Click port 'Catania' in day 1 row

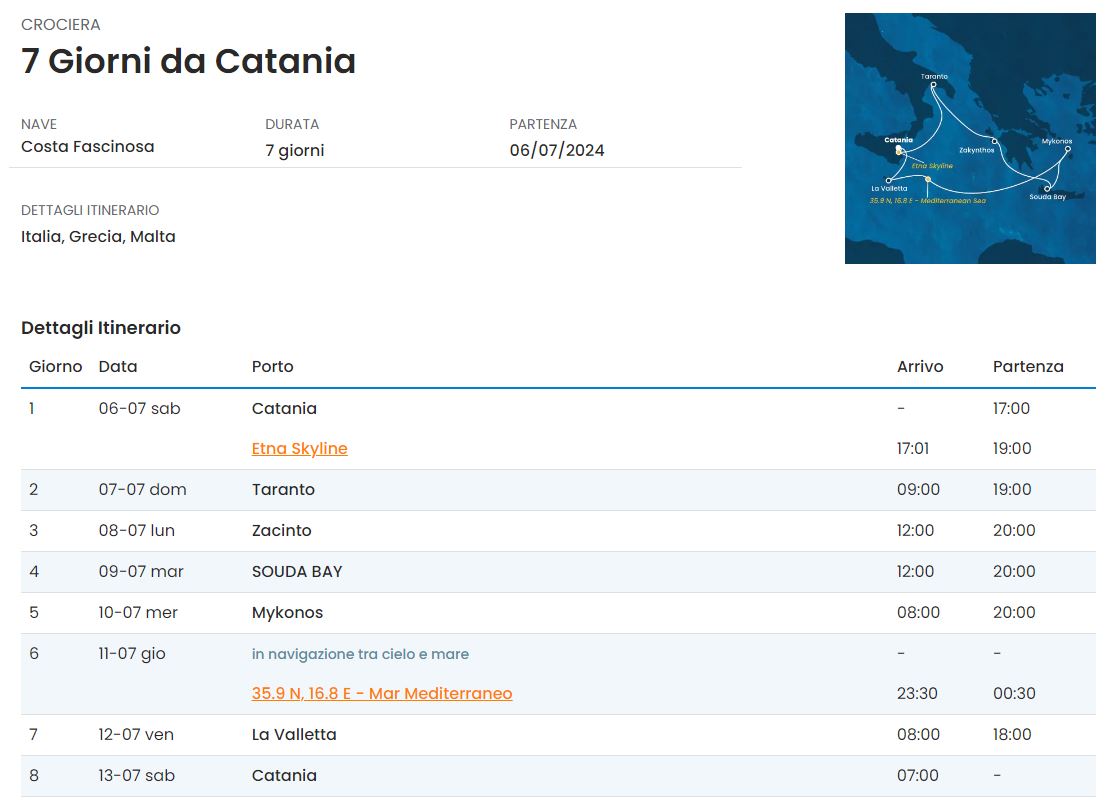[x=284, y=409]
